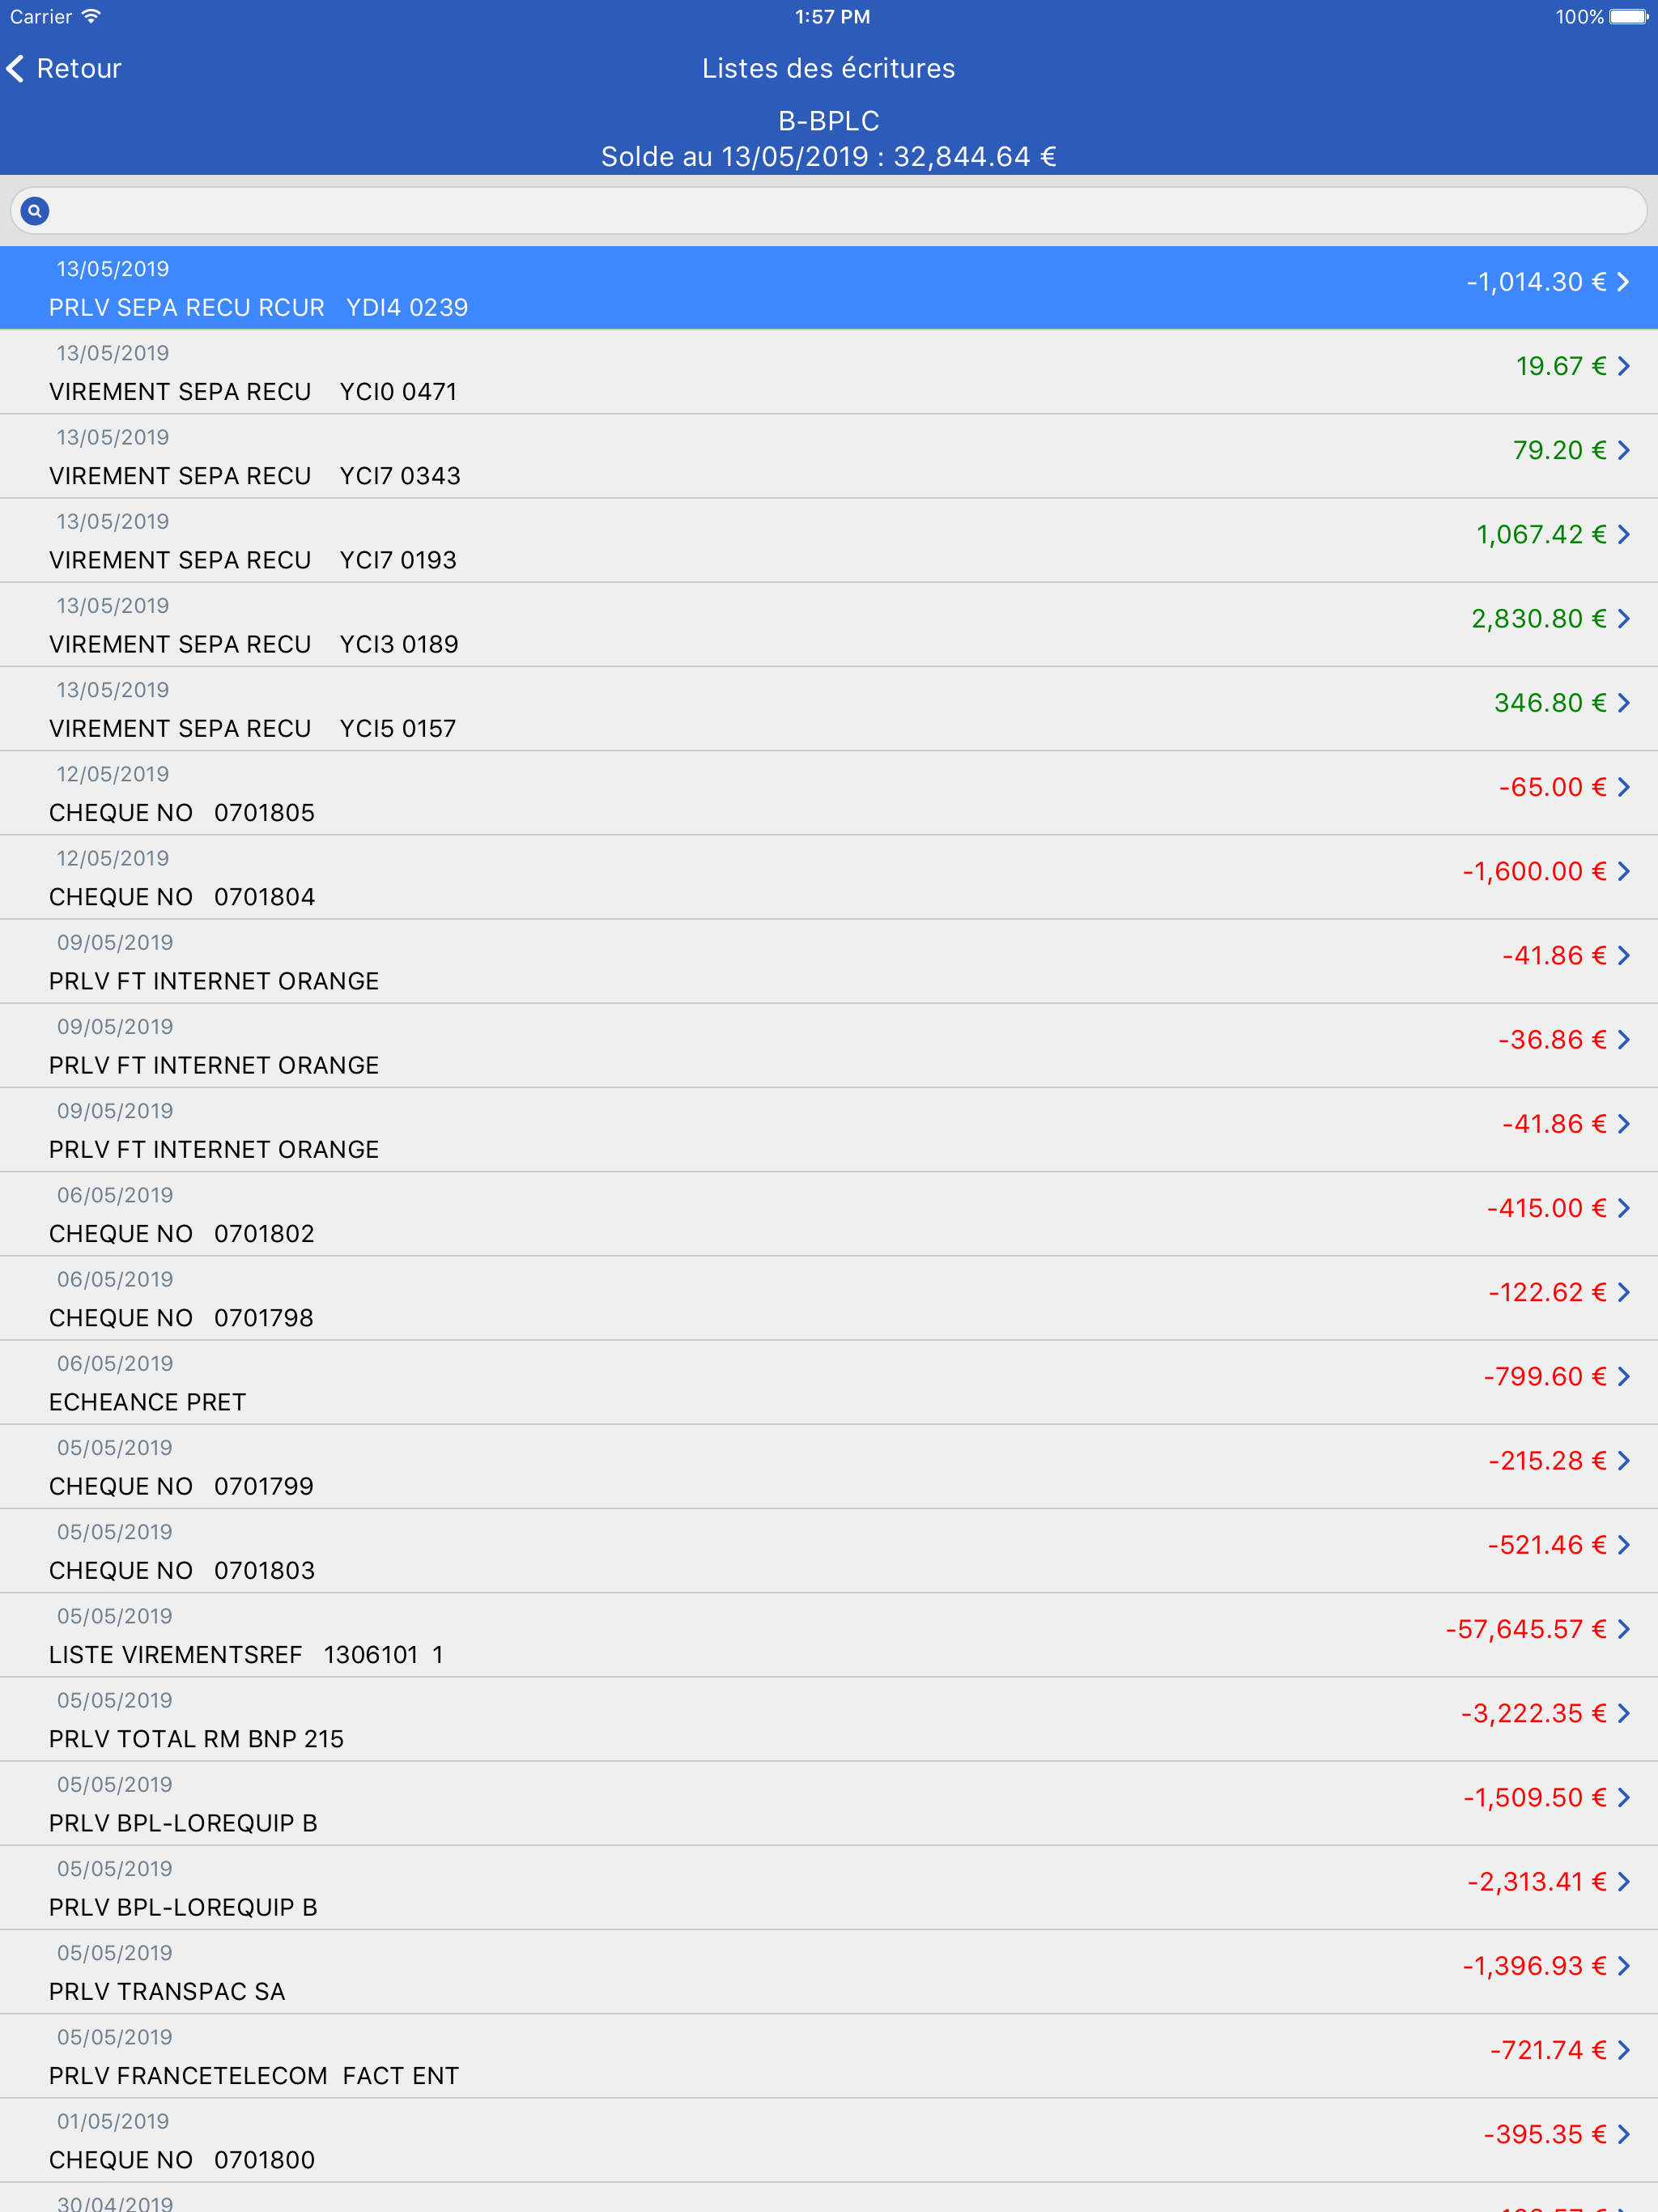The width and height of the screenshot is (1658, 2212).
Task: Select the -721.74 € amount
Action: click(1549, 2050)
